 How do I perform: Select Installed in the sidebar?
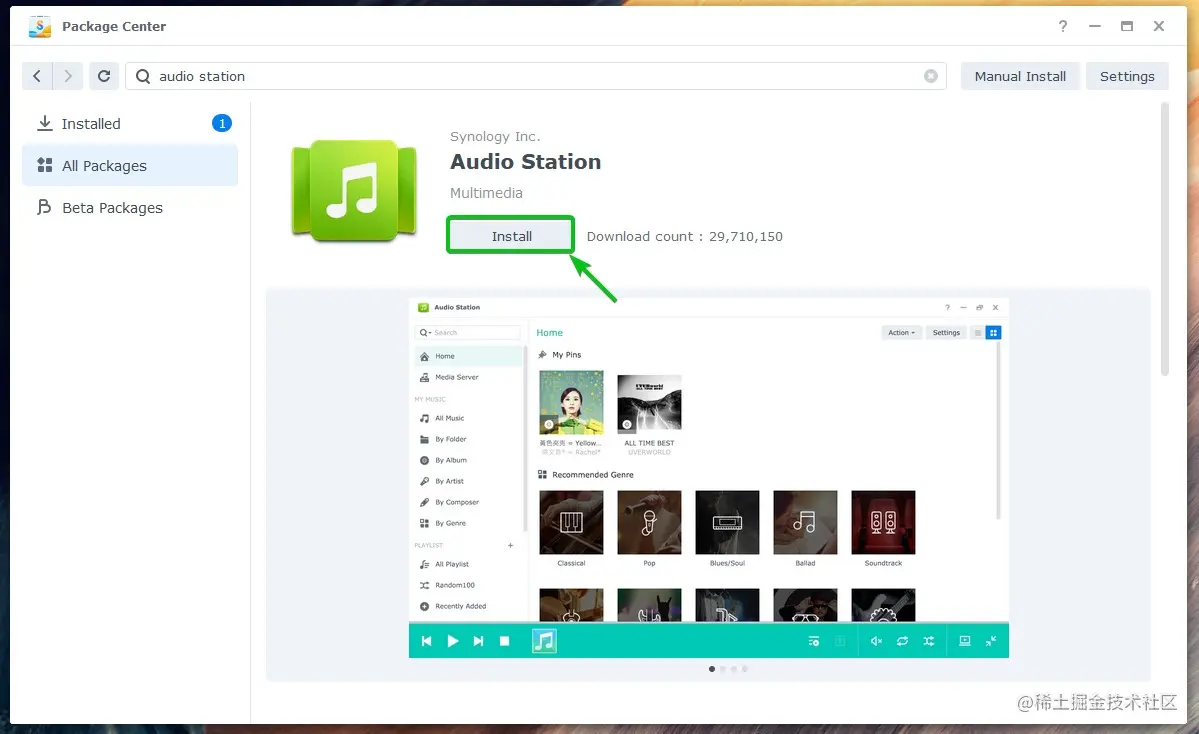[x=130, y=124]
